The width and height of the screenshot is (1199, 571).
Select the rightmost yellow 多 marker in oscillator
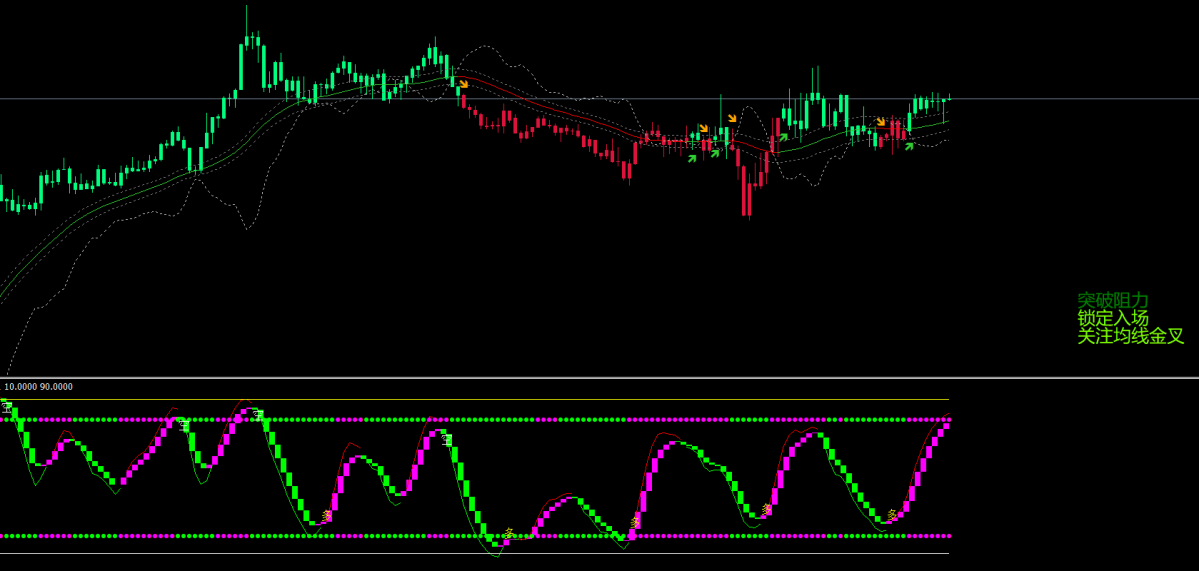[892, 515]
